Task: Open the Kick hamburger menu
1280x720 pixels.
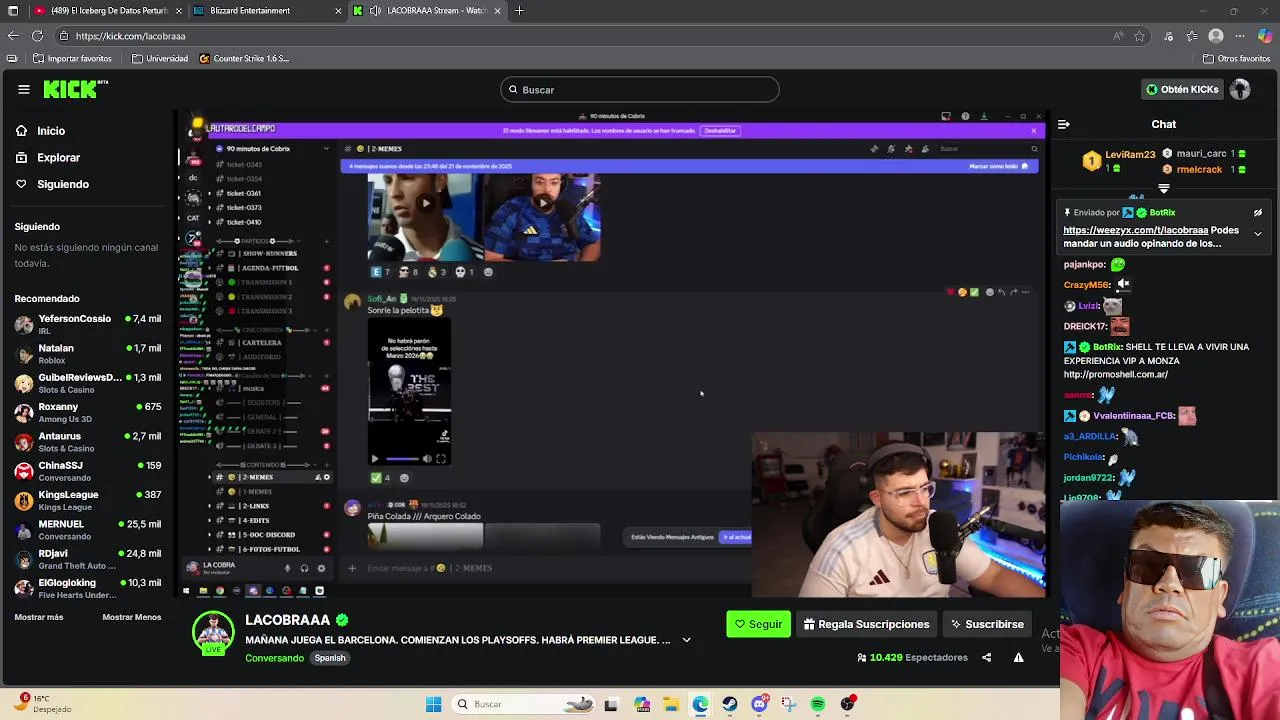Action: pyautogui.click(x=24, y=89)
